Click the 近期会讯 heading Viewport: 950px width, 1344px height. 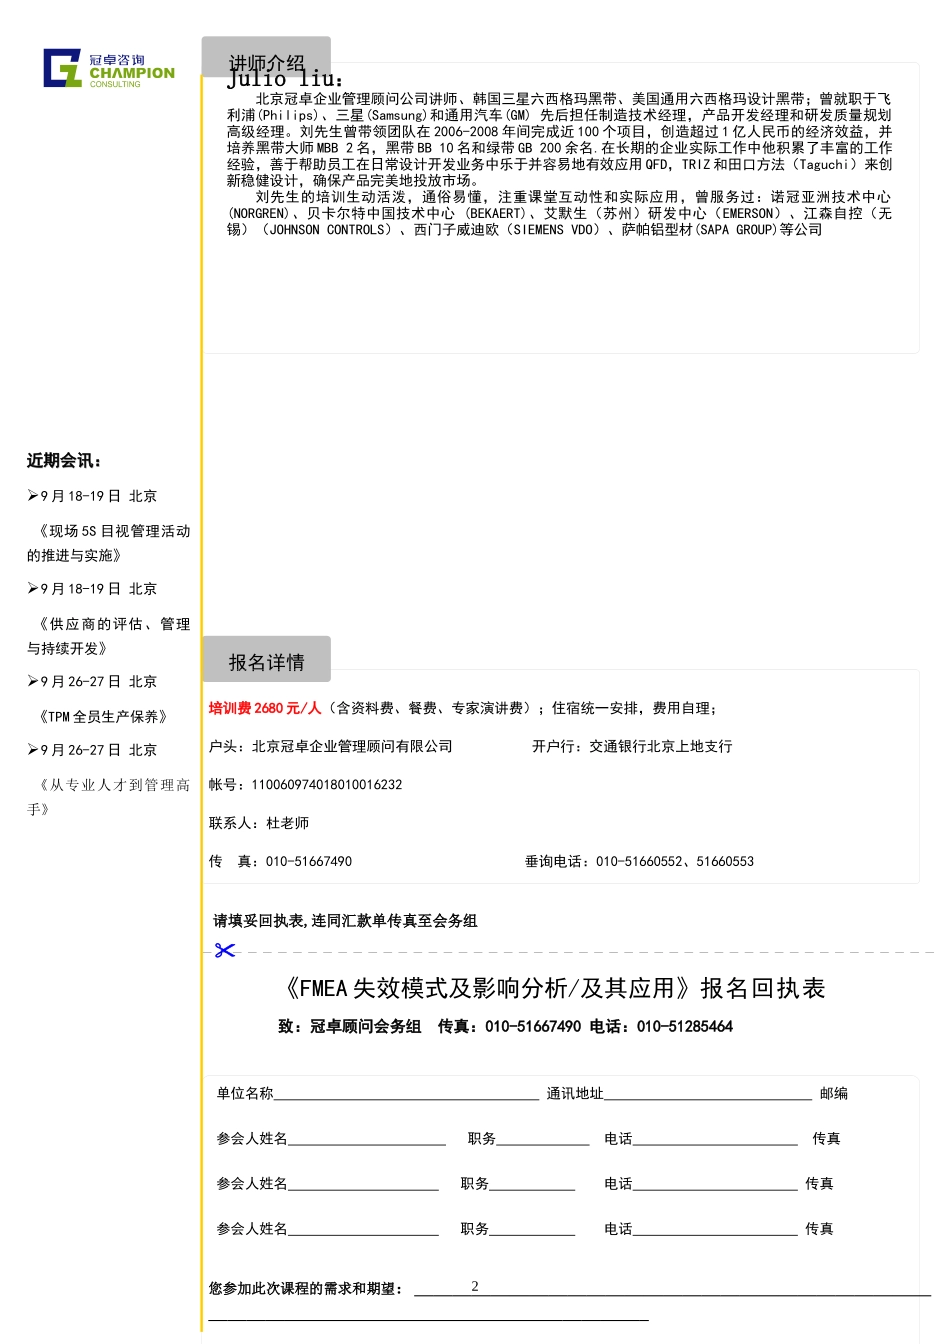[64, 461]
